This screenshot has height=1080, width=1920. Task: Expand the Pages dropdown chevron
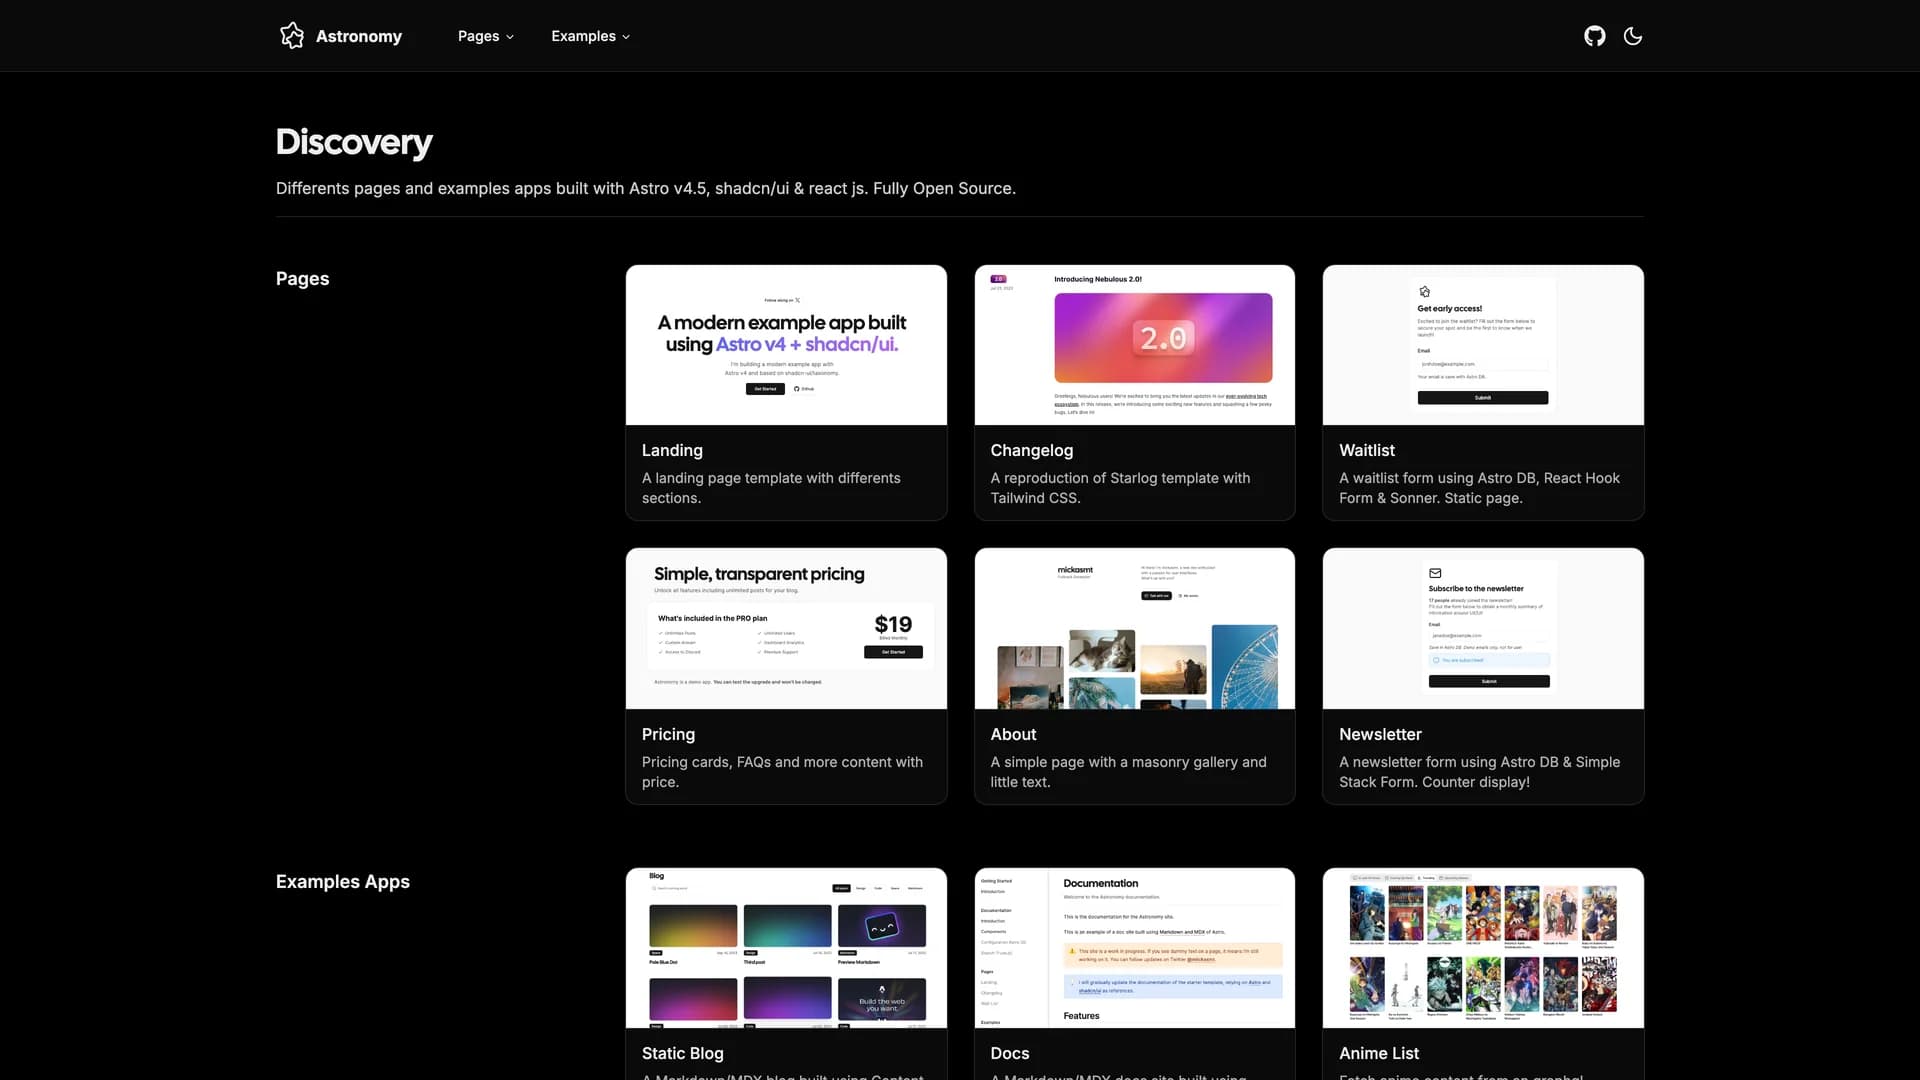[510, 37]
